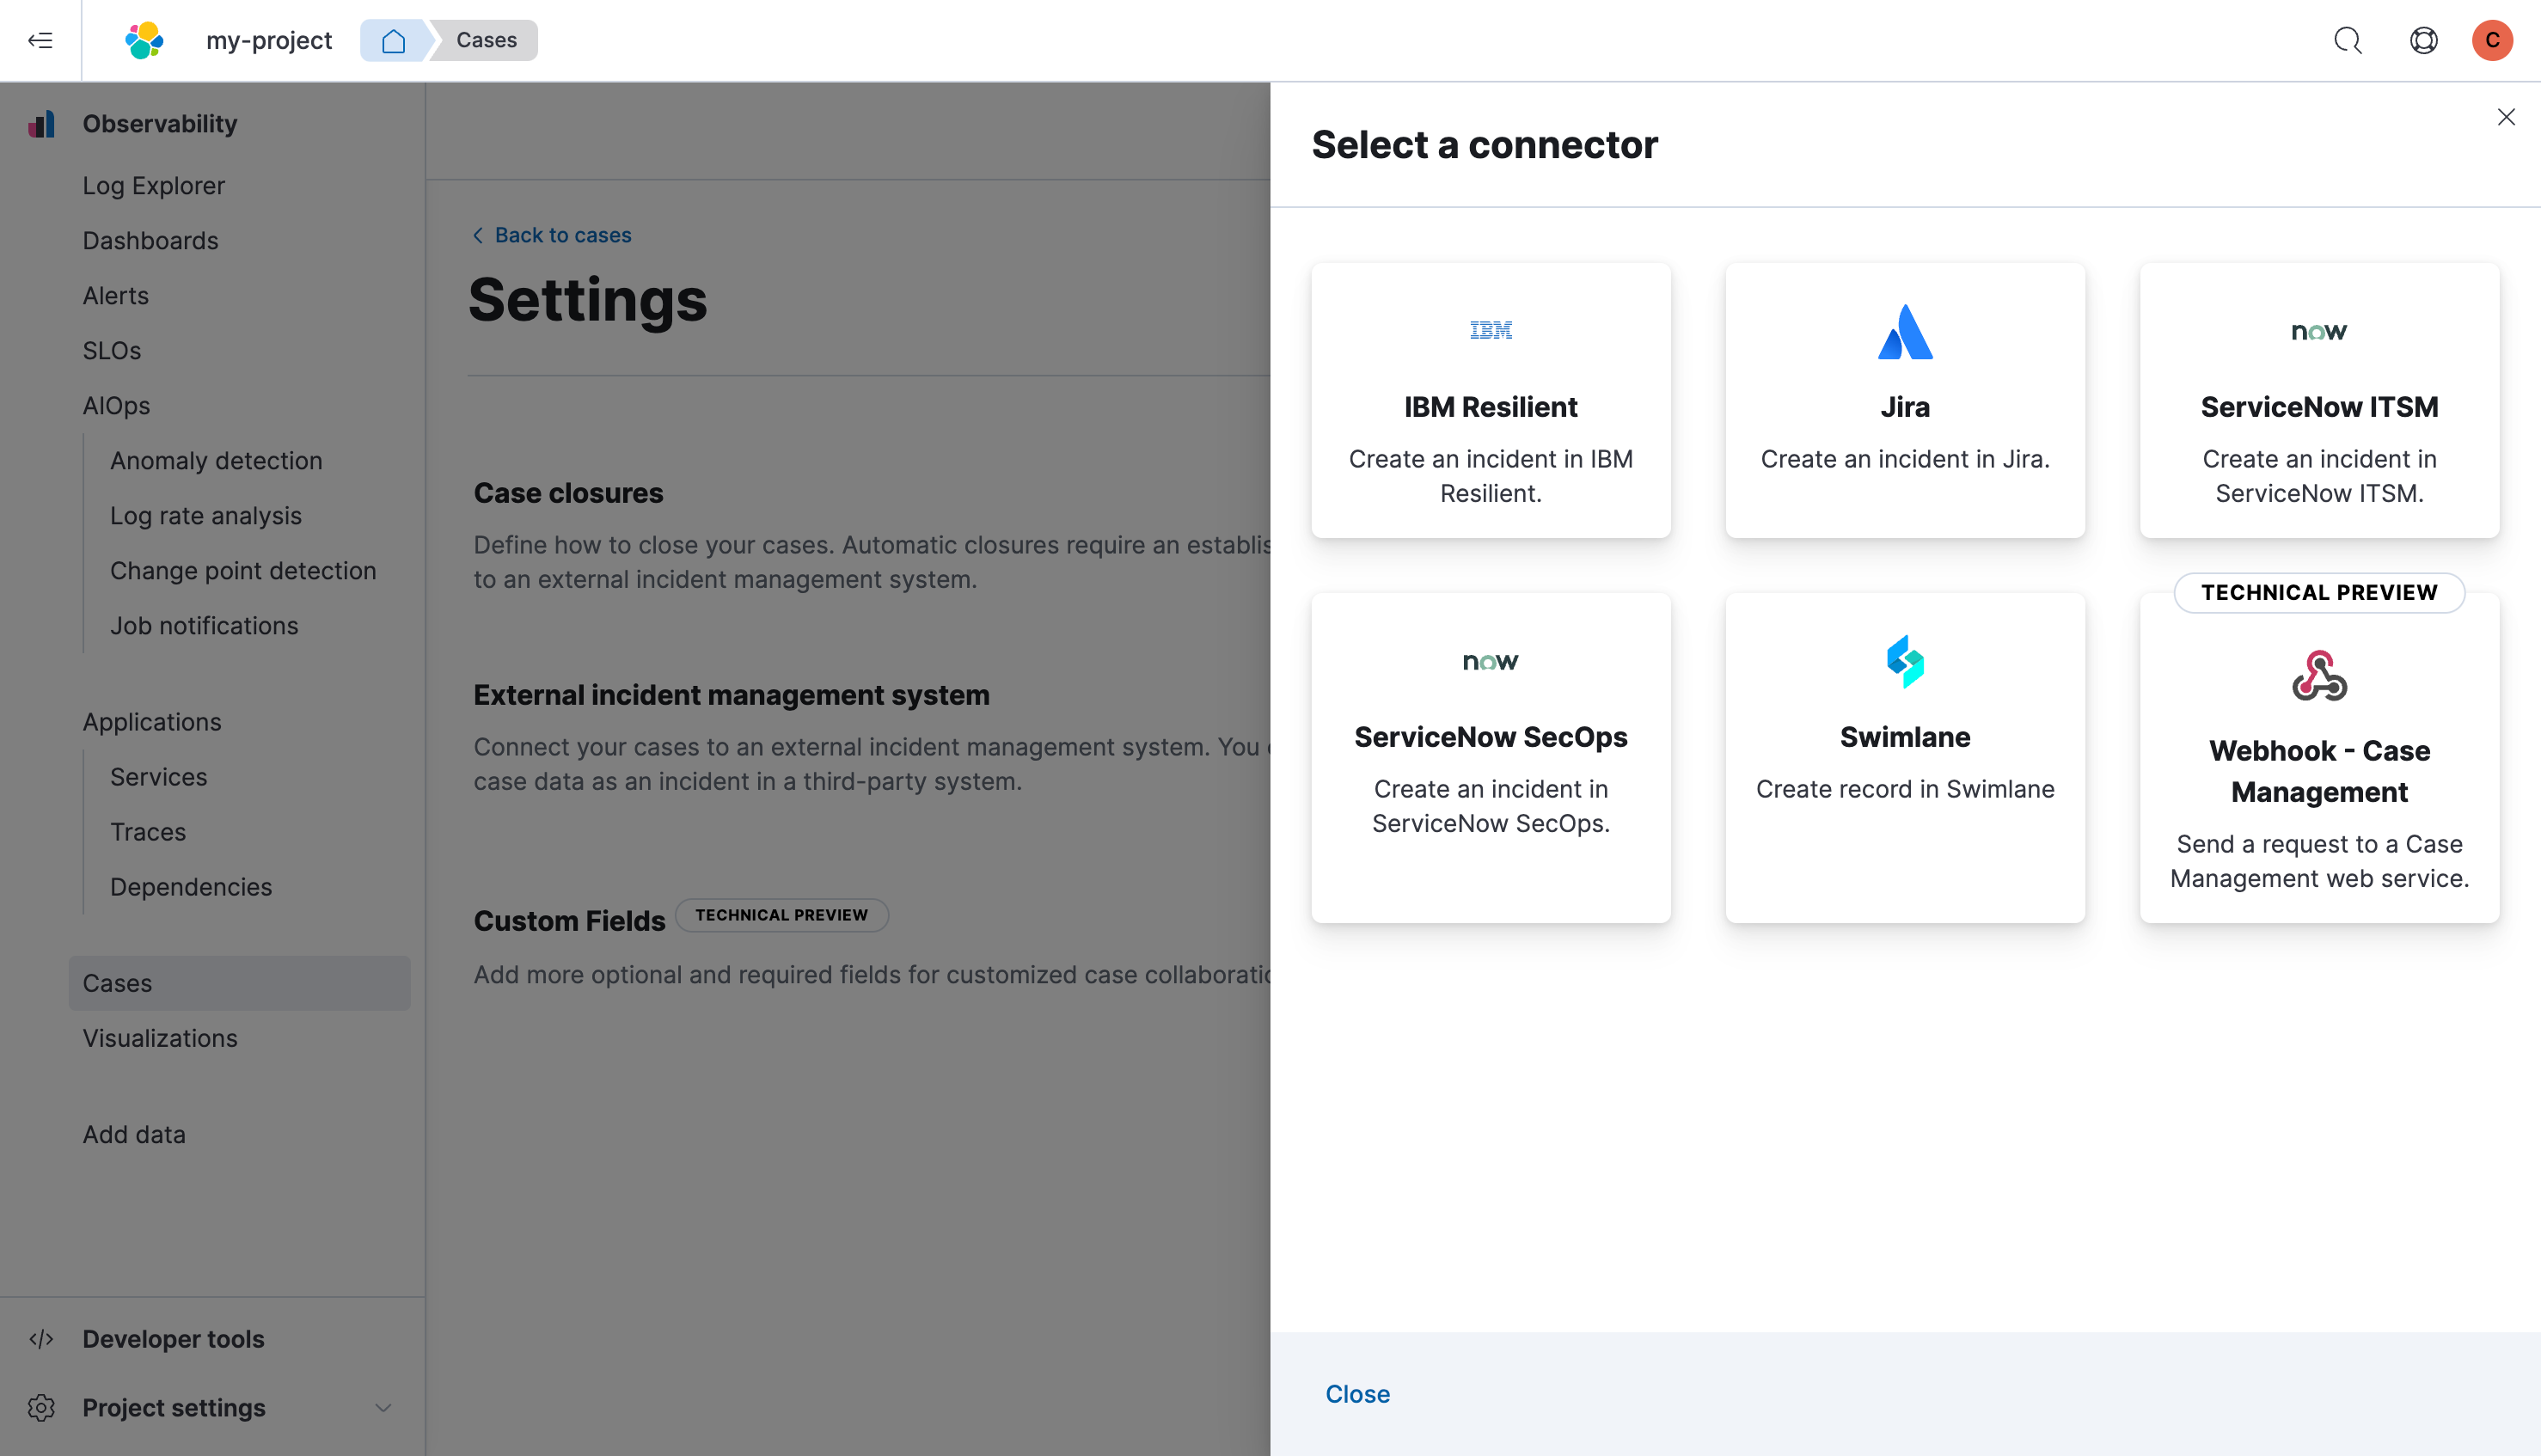Go to Dashboards in the sidebar
This screenshot has height=1456, width=2541.
150,241
